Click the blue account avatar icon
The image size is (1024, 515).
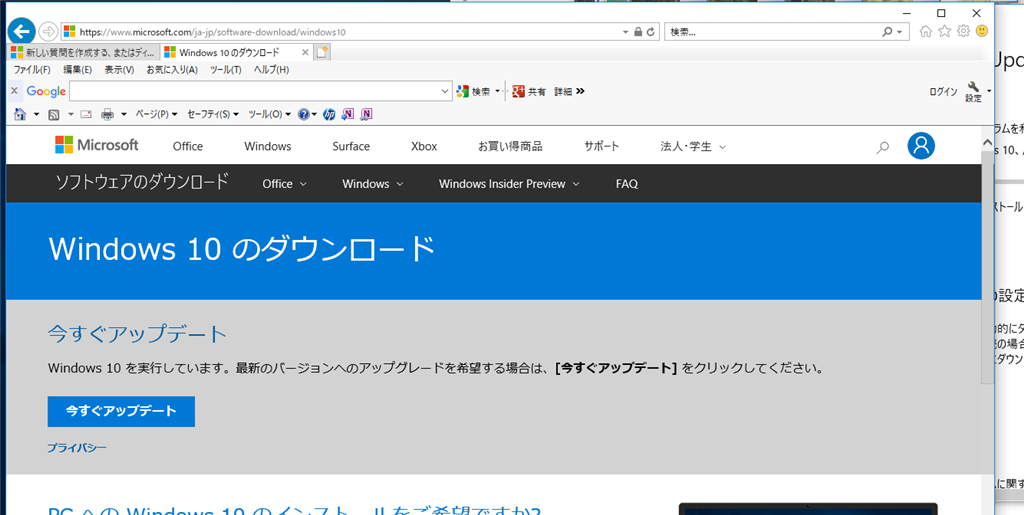[921, 146]
